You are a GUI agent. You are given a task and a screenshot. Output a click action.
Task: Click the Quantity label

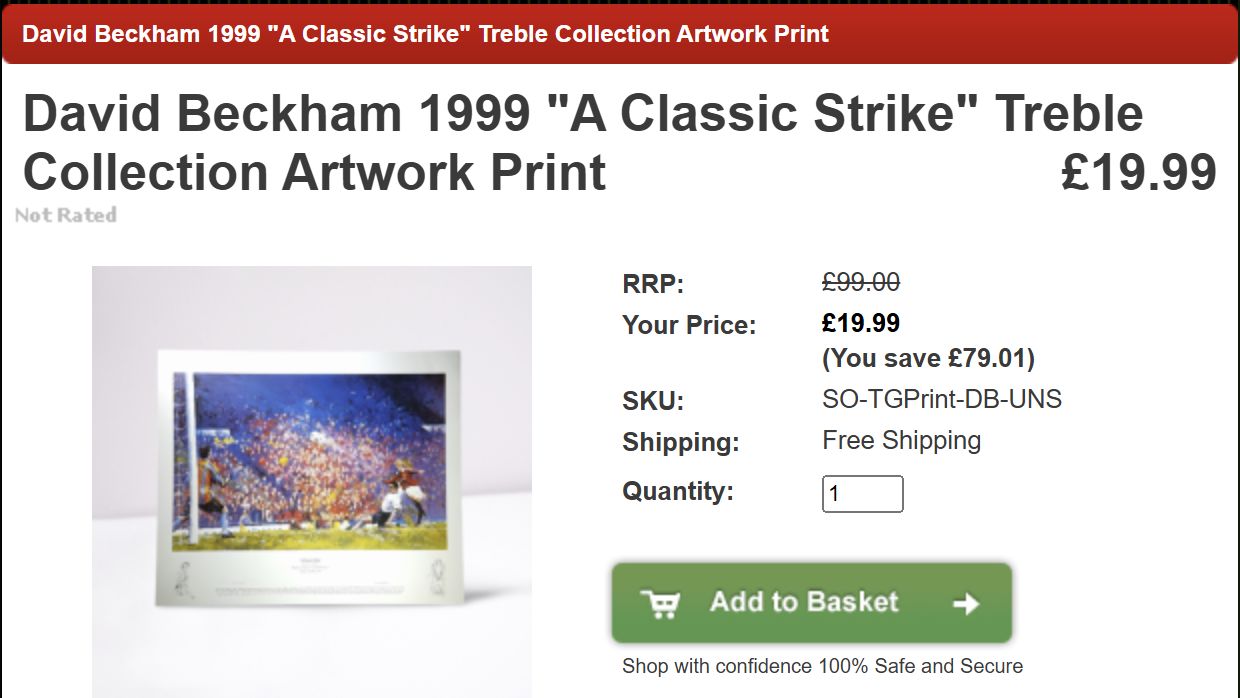pos(678,492)
